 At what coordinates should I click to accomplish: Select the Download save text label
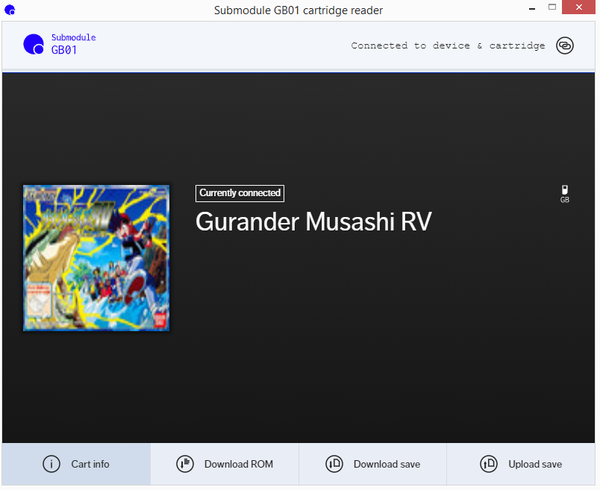pos(386,464)
